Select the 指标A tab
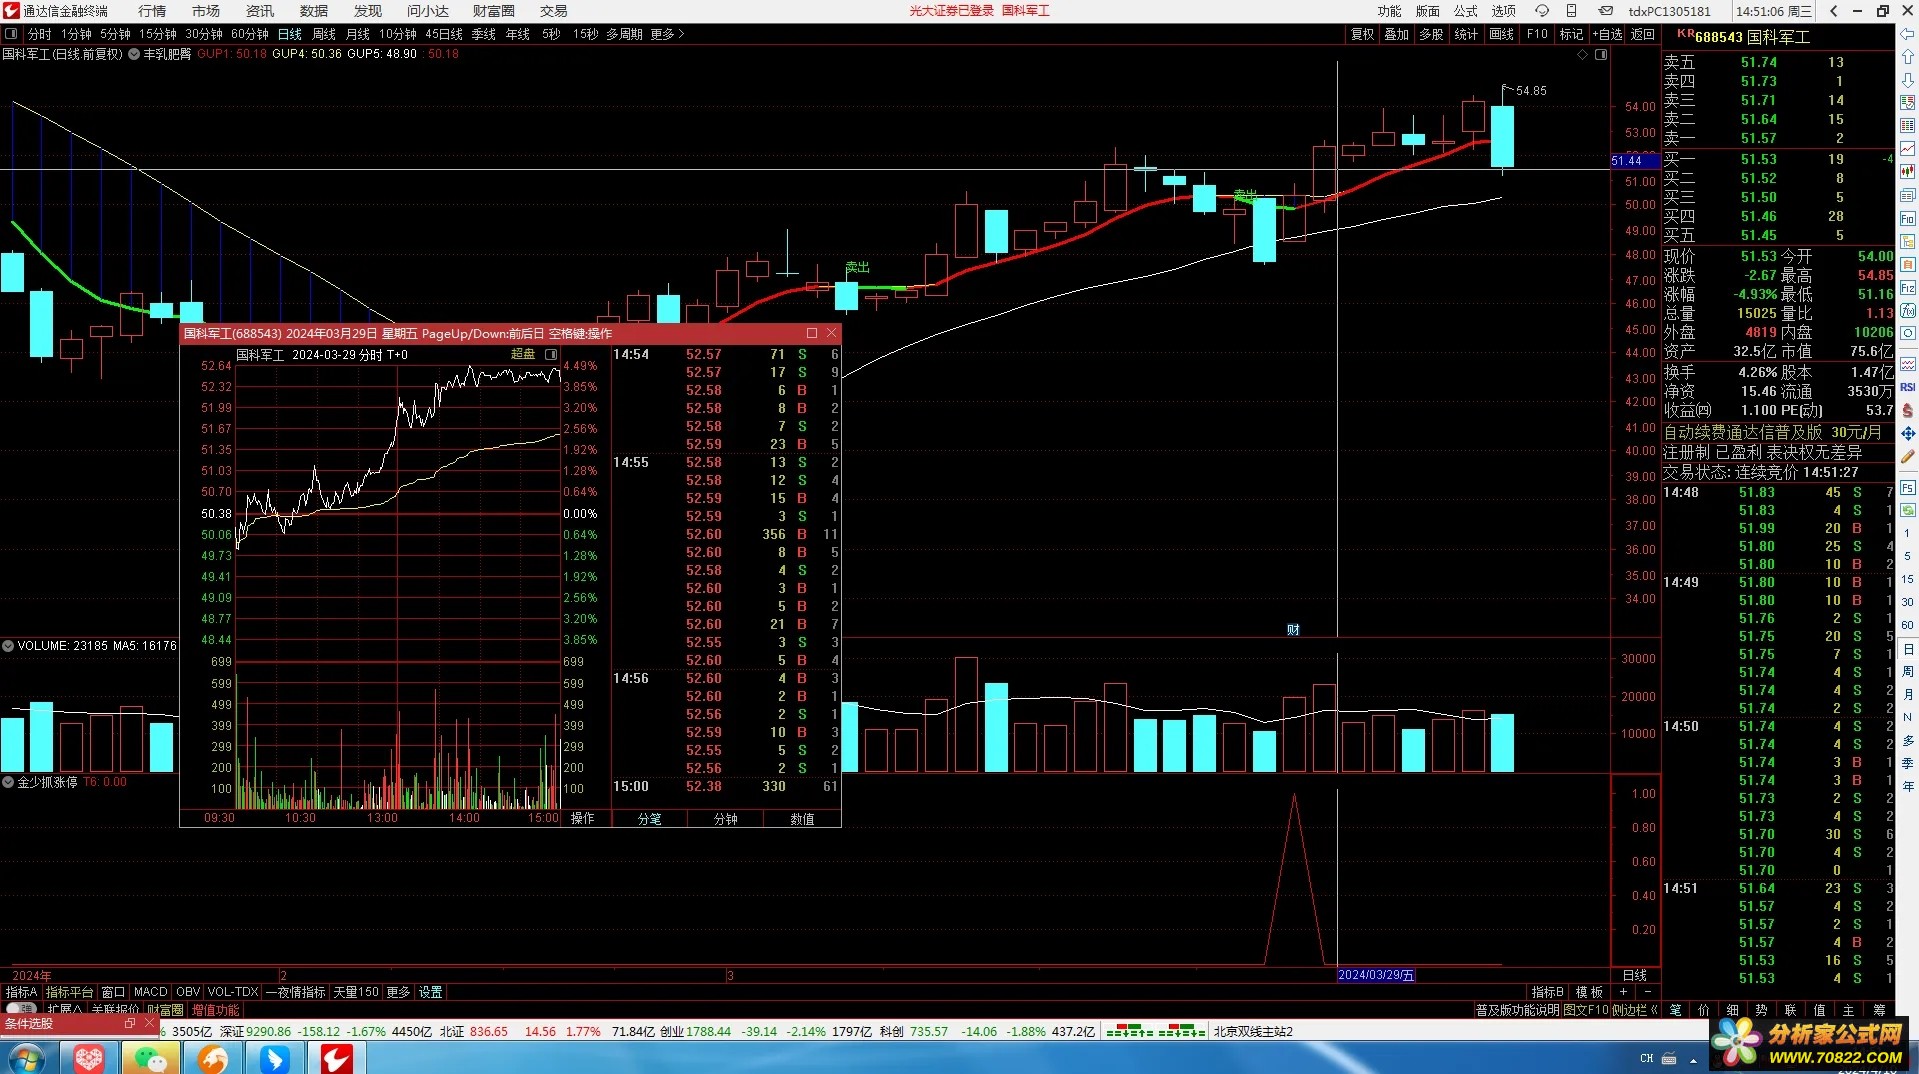This screenshot has width=1919, height=1074. coord(21,992)
